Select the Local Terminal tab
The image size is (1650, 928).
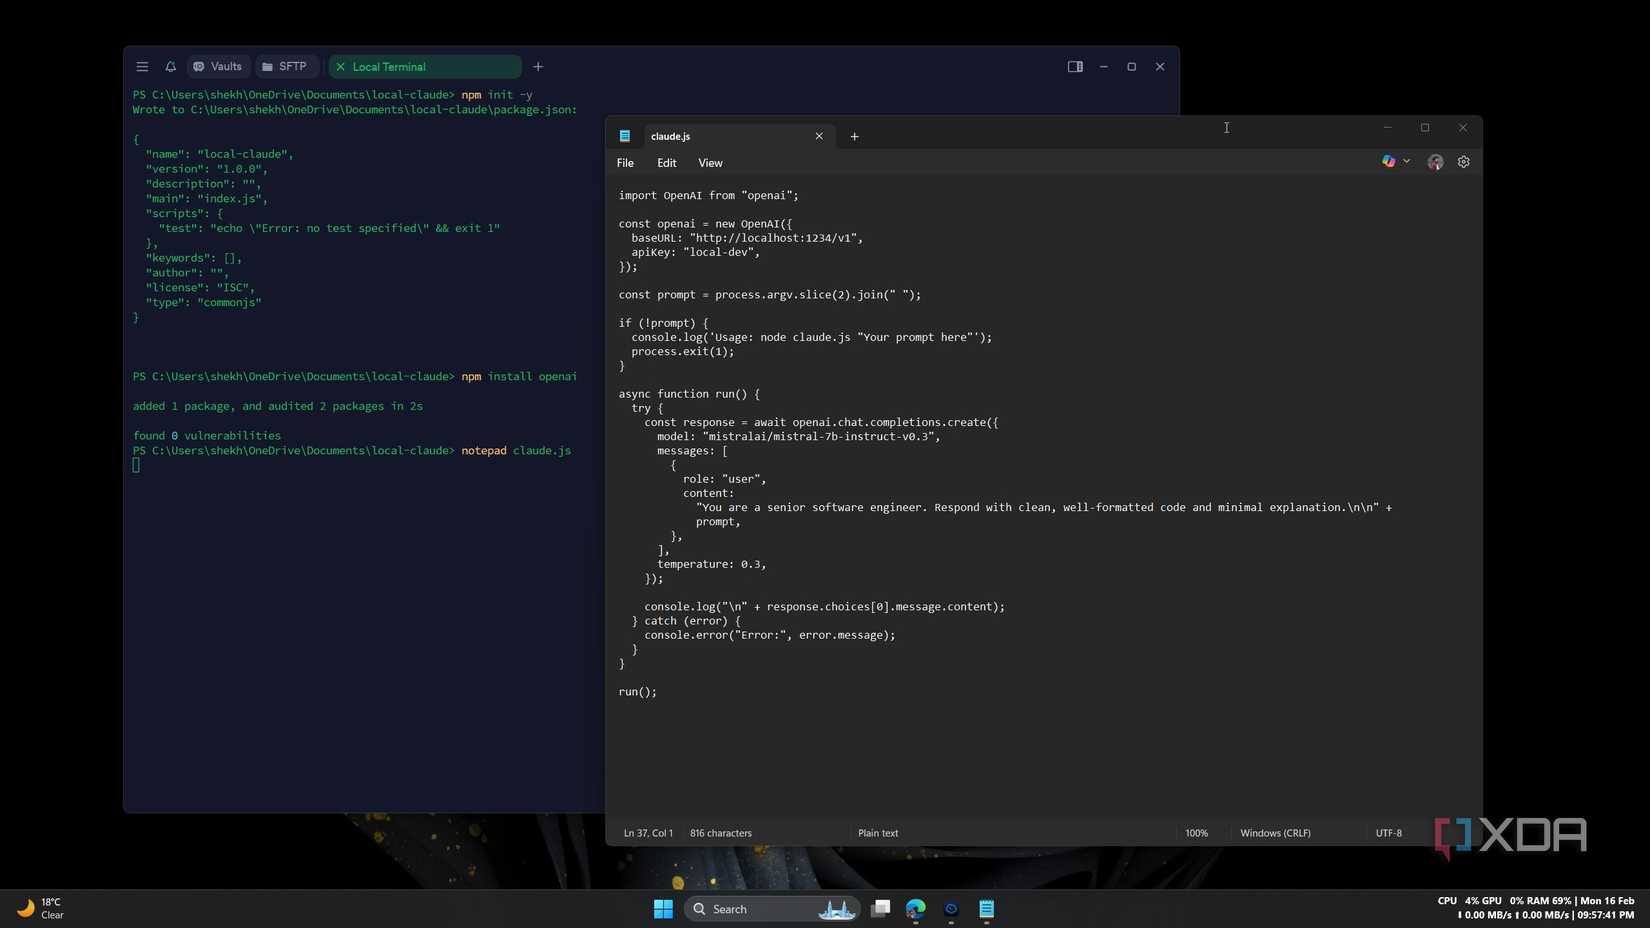pyautogui.click(x=425, y=67)
